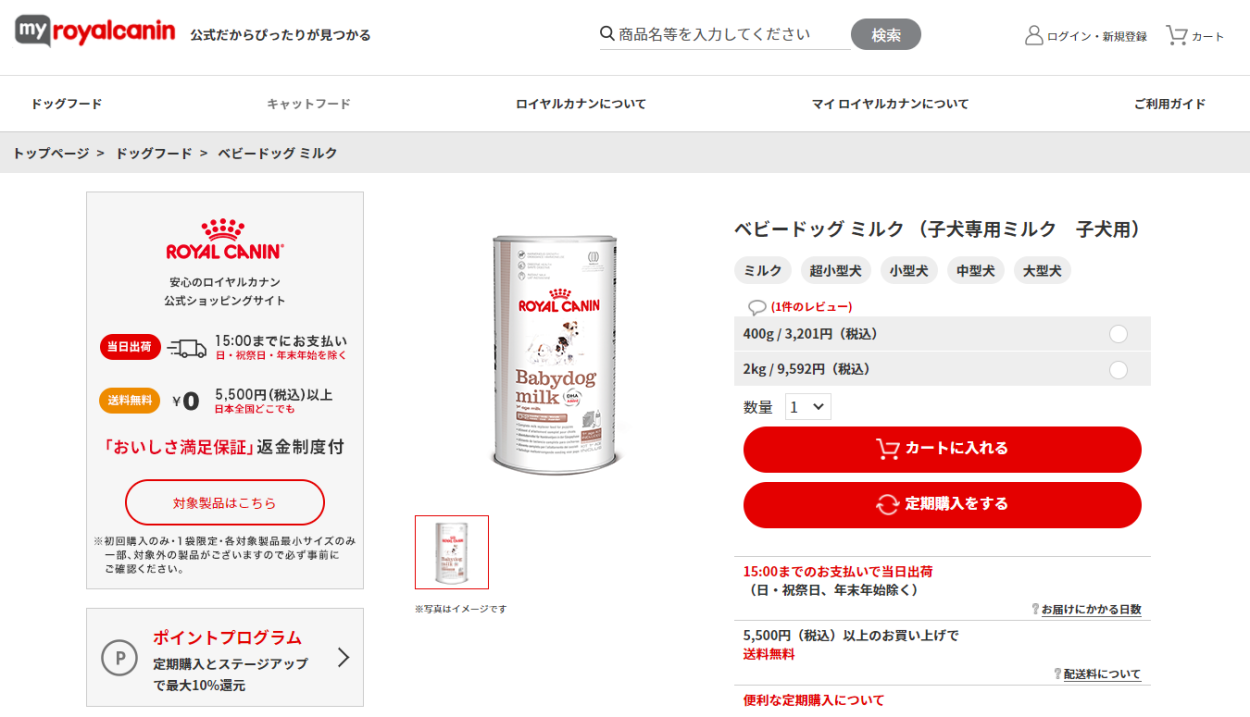This screenshot has height=717, width=1250.
Task: Open the login user icon
Action: coord(1034,35)
